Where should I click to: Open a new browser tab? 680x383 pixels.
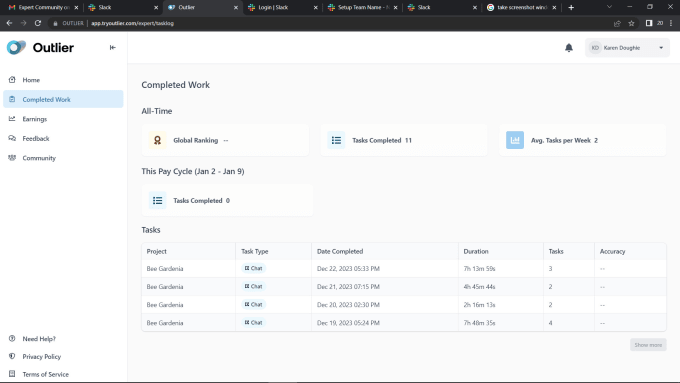pyautogui.click(x=571, y=7)
